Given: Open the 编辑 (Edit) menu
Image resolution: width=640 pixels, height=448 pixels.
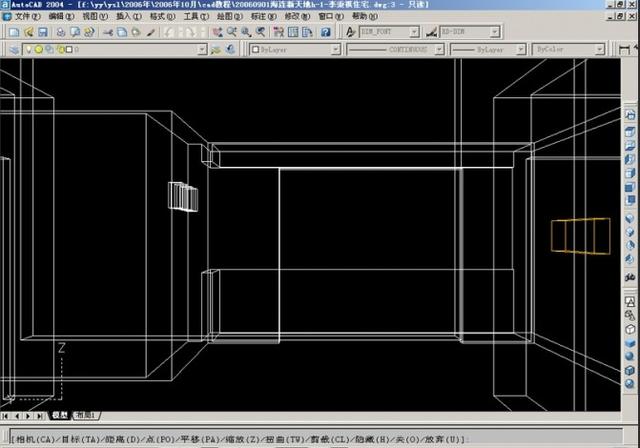Looking at the screenshot, I should 61,17.
